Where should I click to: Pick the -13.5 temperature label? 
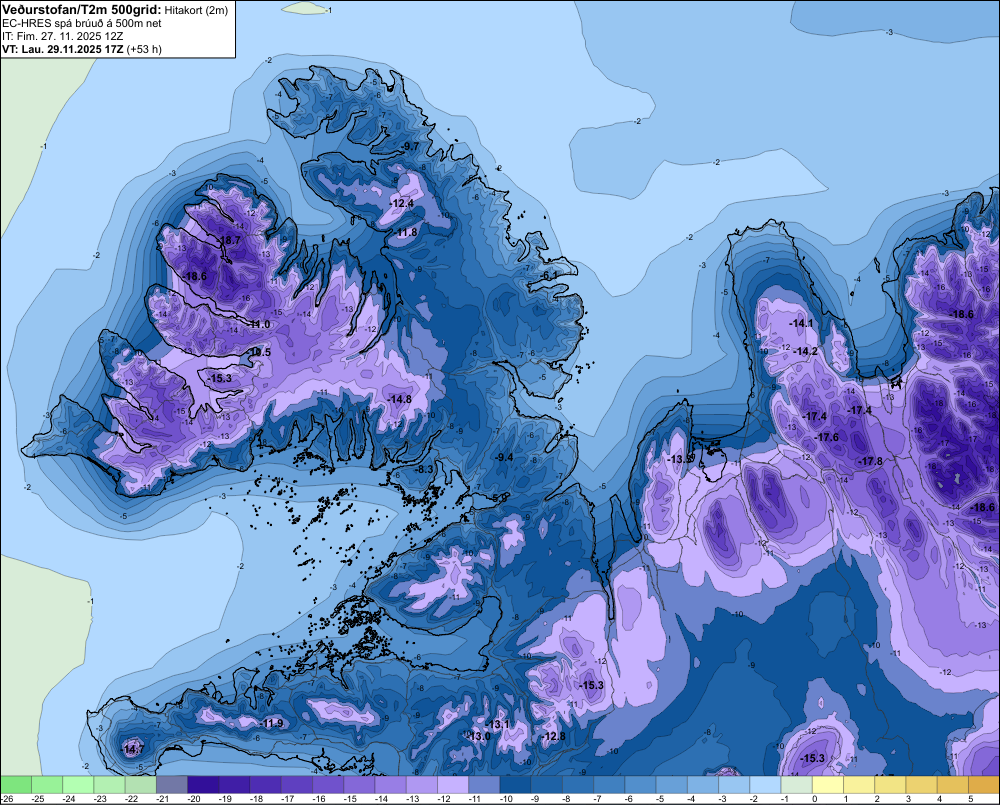click(x=680, y=459)
